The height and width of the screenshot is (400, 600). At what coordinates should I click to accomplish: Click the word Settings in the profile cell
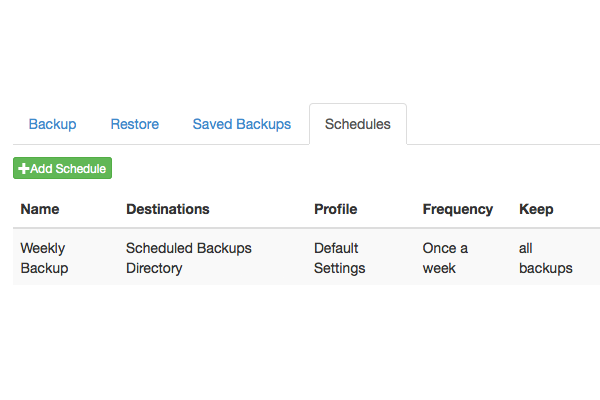[x=339, y=268]
